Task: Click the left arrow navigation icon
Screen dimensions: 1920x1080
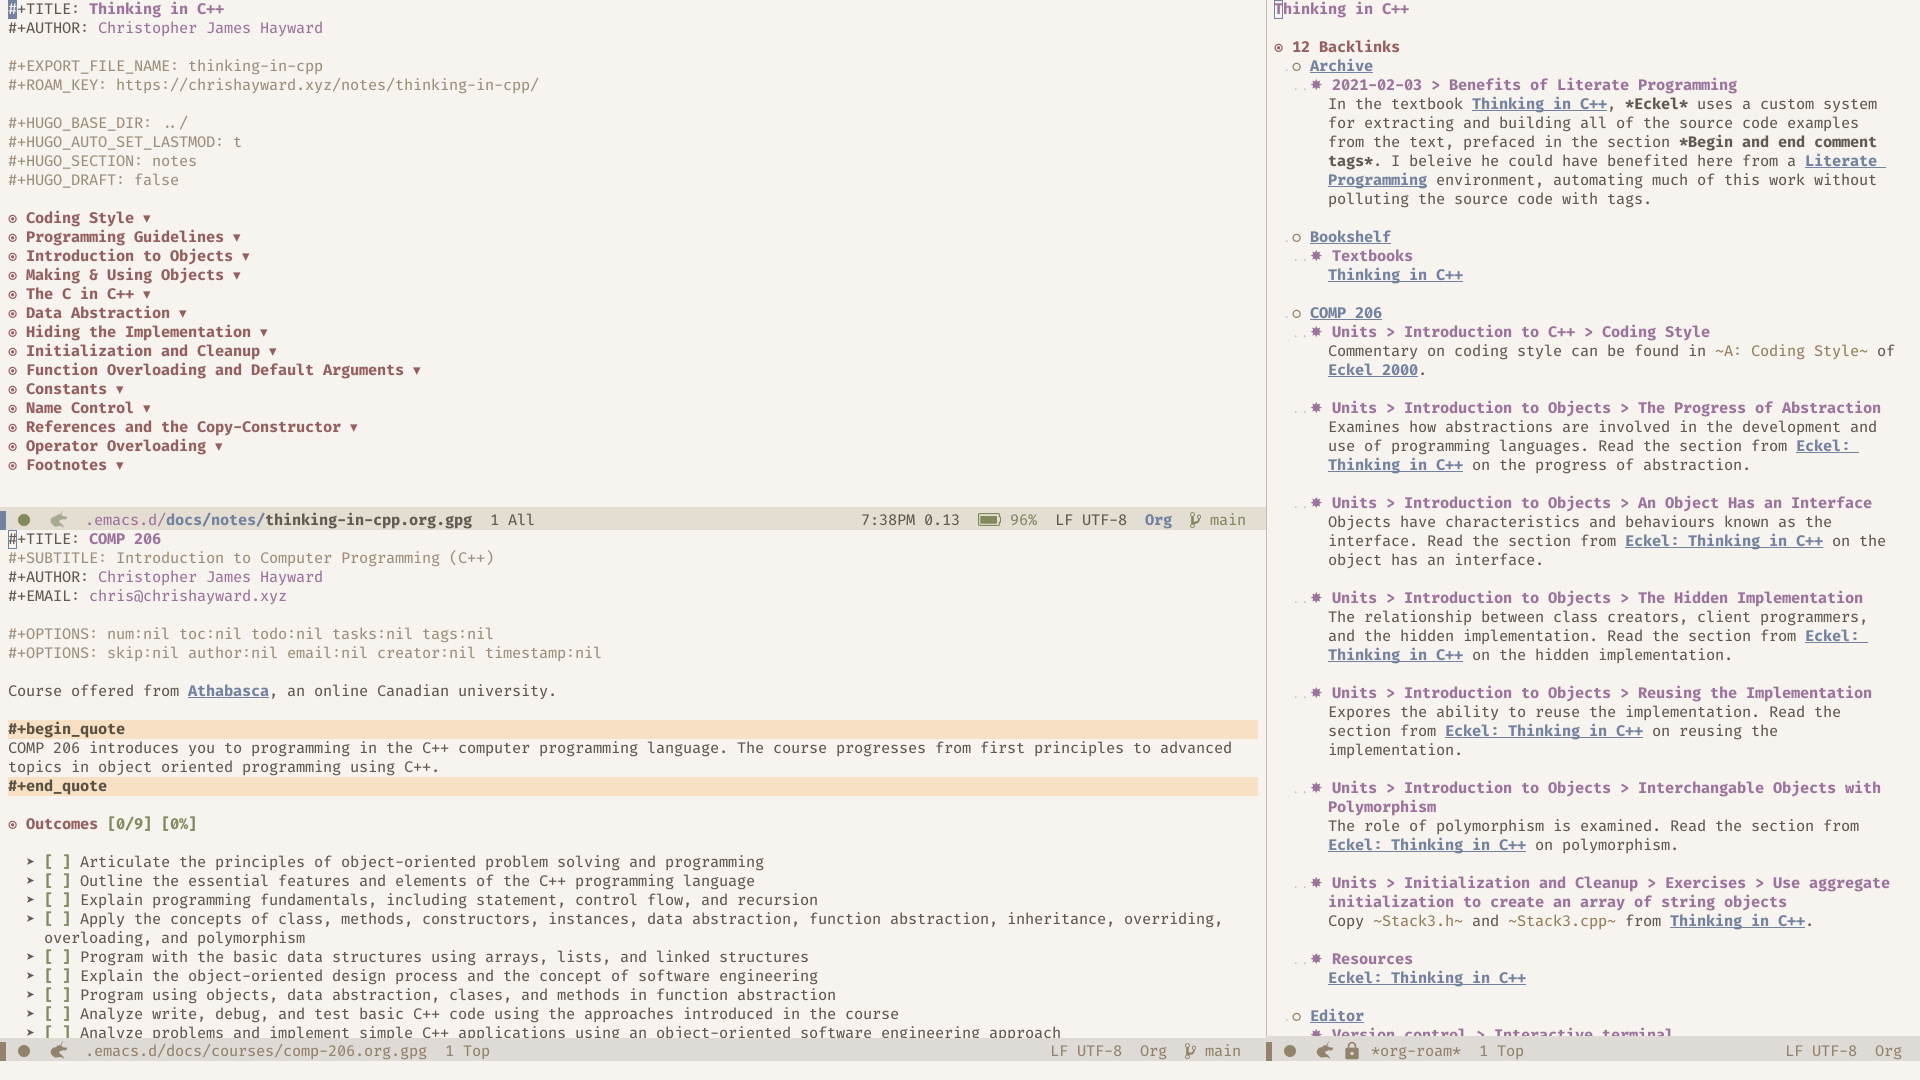Action: (x=59, y=520)
